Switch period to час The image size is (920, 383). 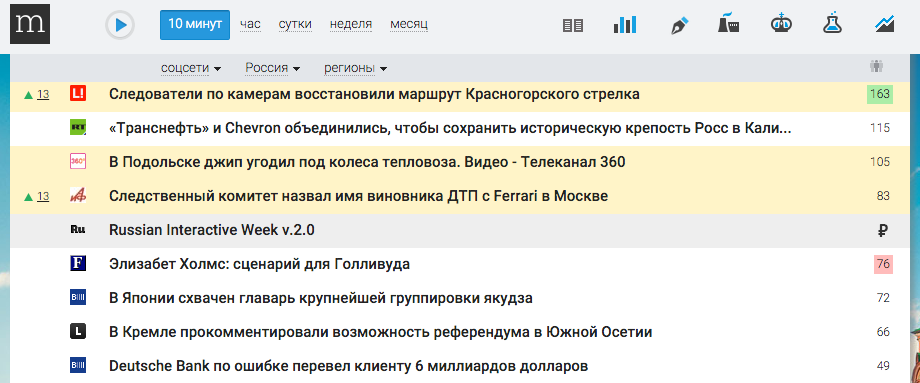point(250,25)
